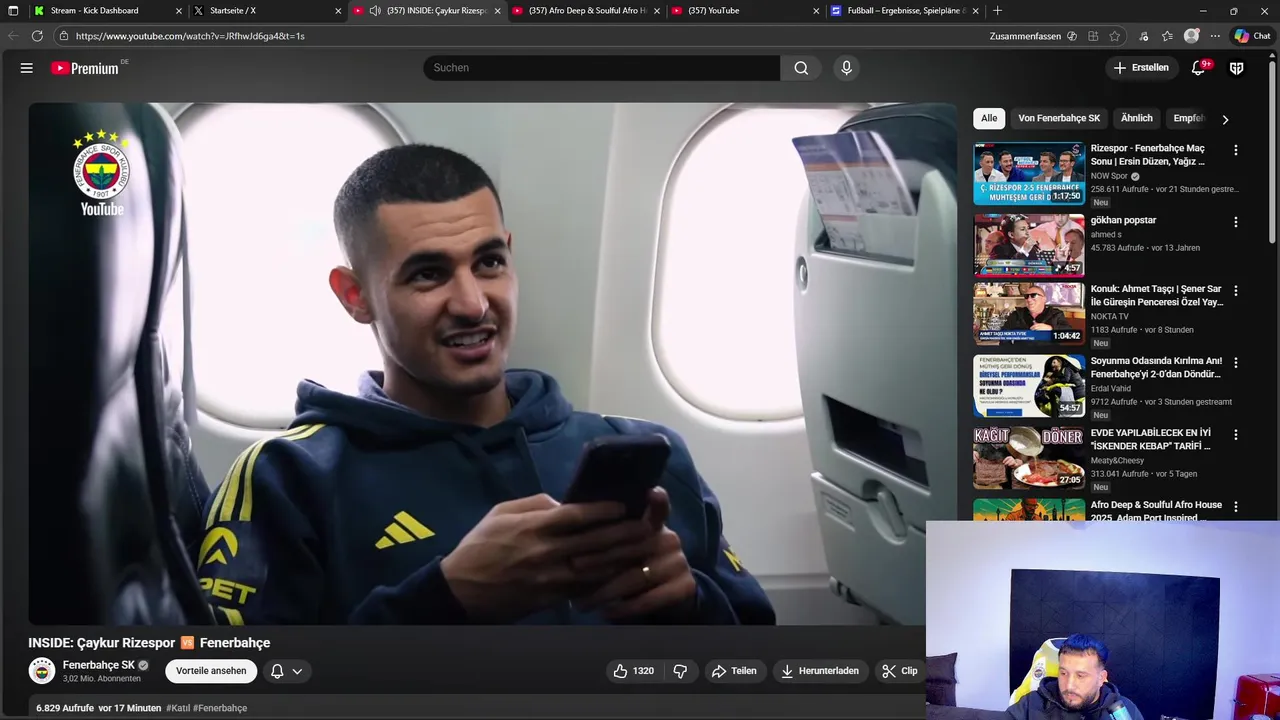Switch to the Afro Deep & Soulful Afro tab
Image resolution: width=1280 pixels, height=720 pixels.
587,11
